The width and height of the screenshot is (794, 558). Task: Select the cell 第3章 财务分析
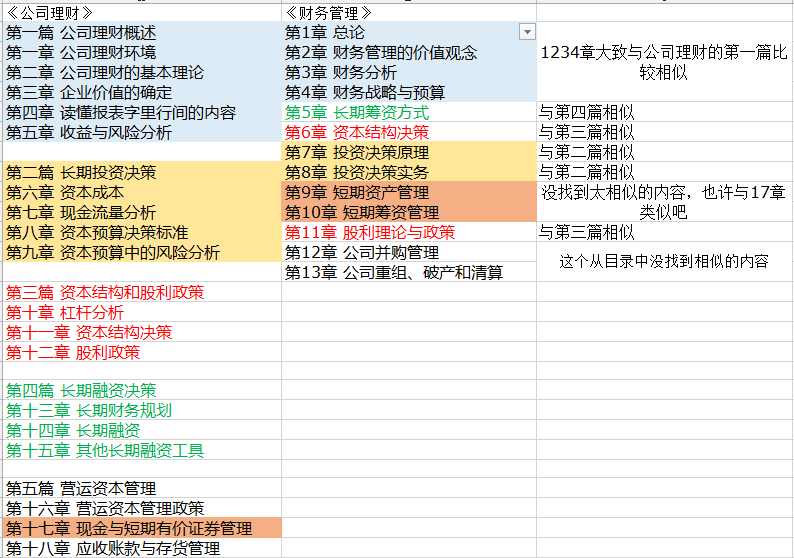point(409,72)
